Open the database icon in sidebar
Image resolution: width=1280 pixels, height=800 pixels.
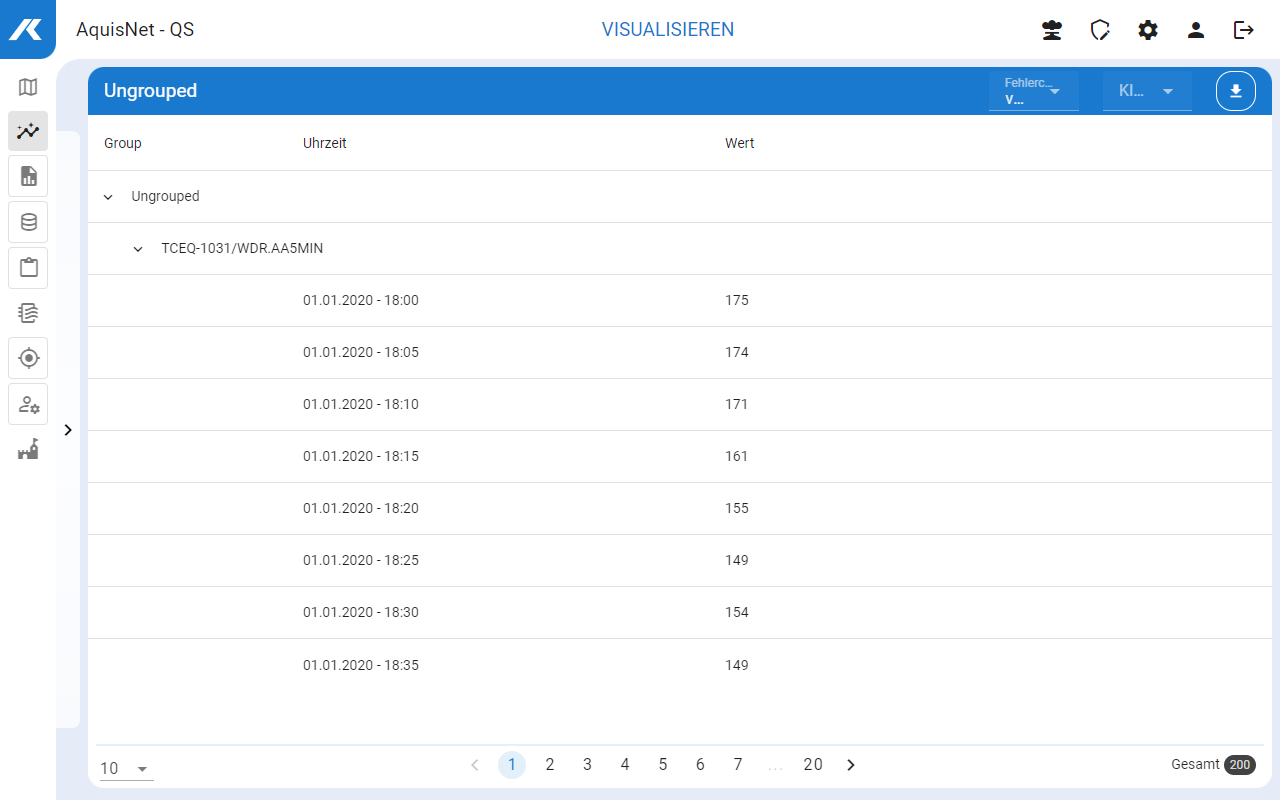pos(28,222)
